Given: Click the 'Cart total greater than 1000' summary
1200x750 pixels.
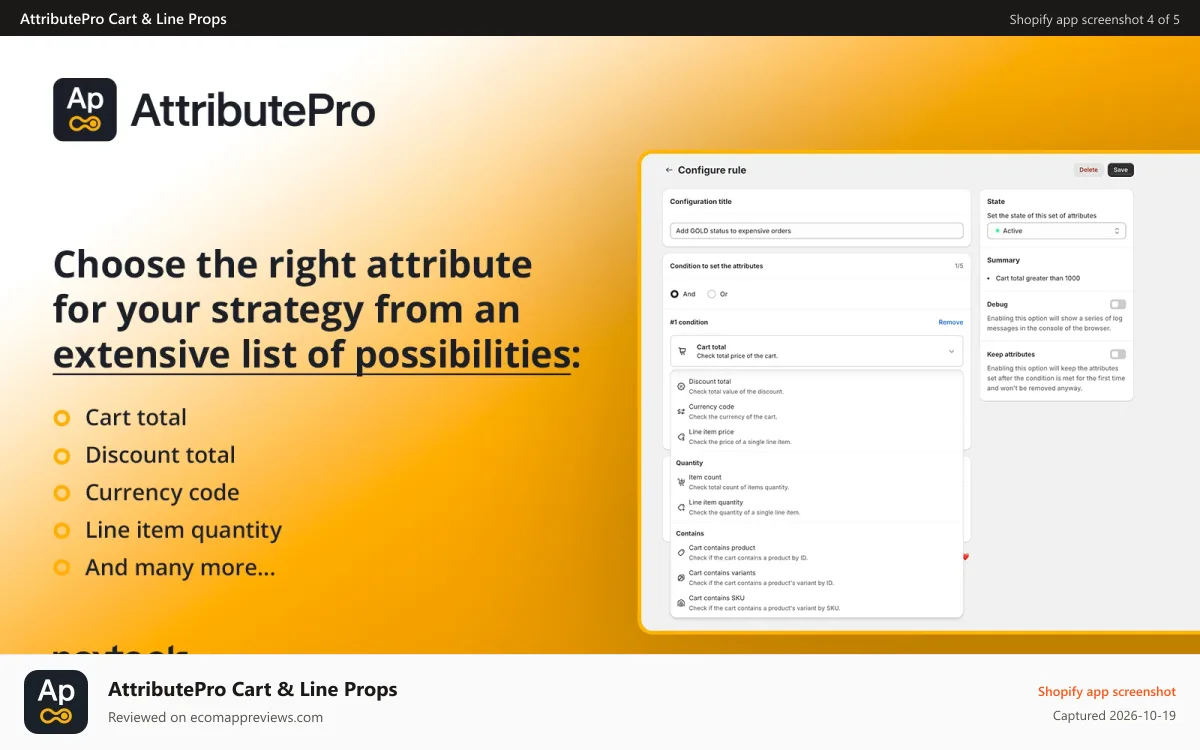Looking at the screenshot, I should point(1038,278).
